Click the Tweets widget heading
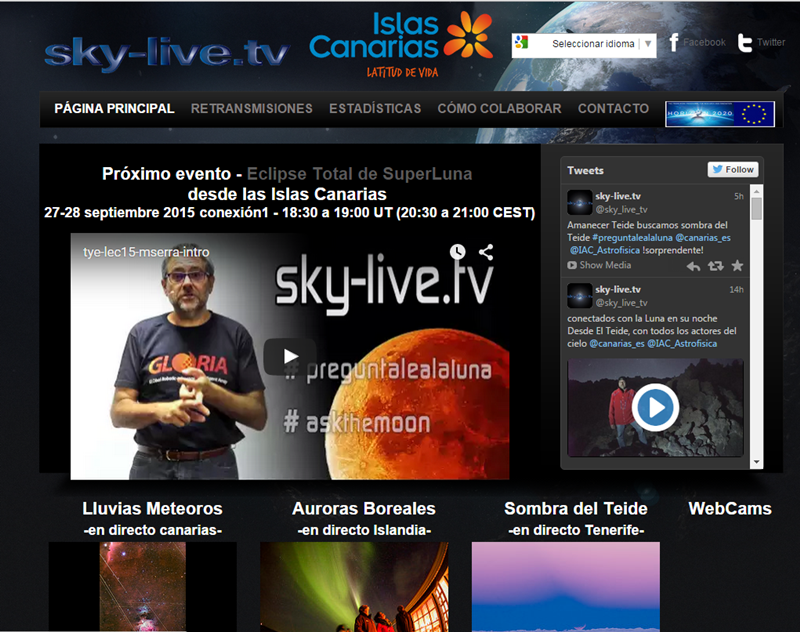Screen dimensions: 800x632 pyautogui.click(x=585, y=170)
